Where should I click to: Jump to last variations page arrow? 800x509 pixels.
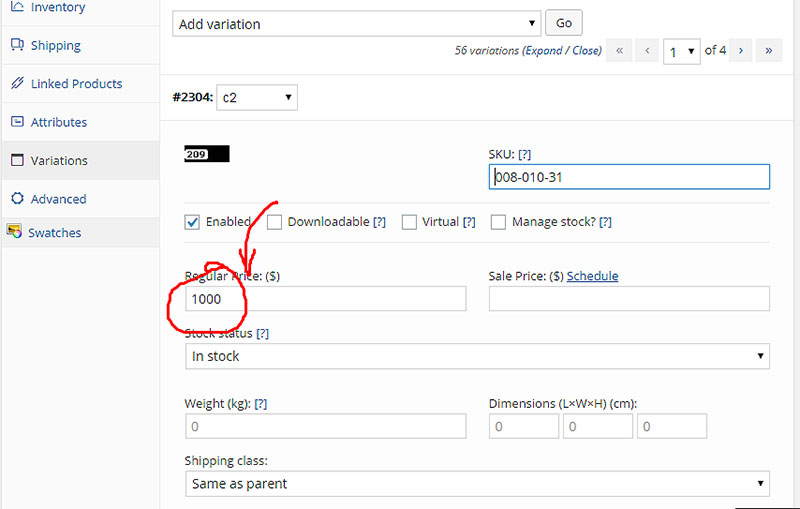768,50
